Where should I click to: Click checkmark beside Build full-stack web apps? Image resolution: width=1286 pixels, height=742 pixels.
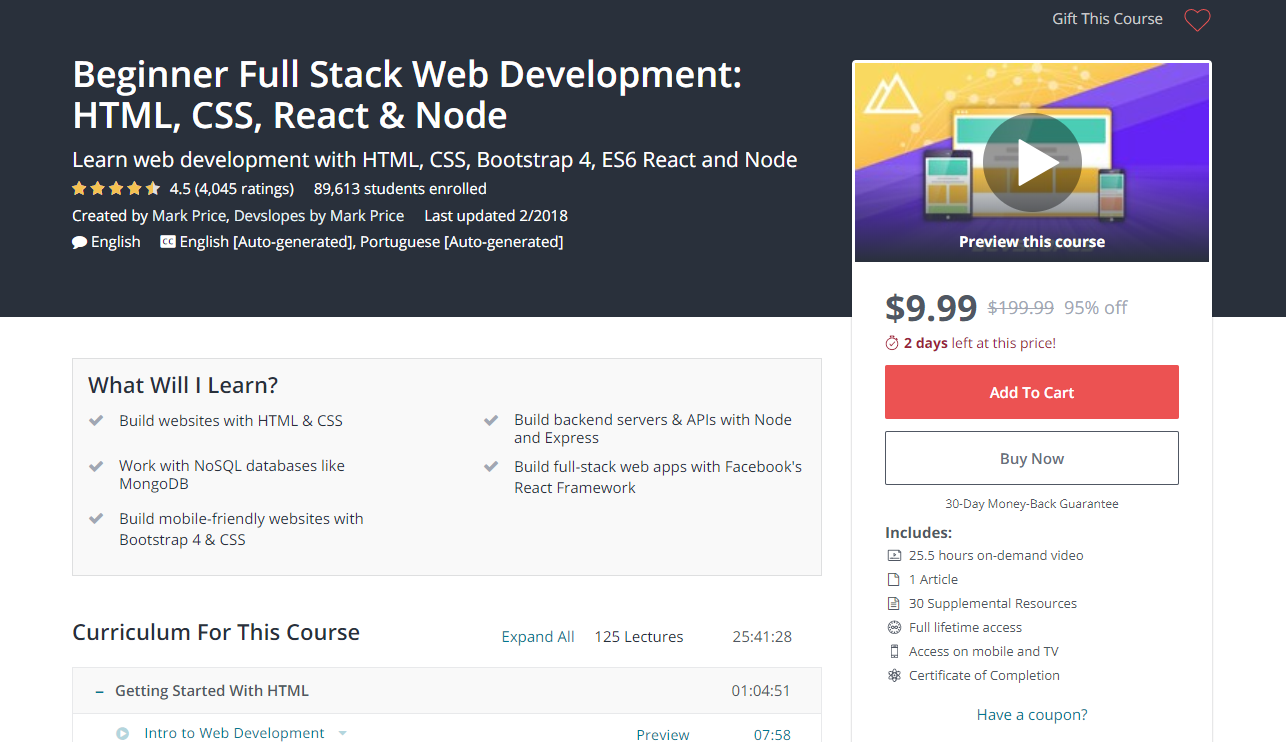pyautogui.click(x=491, y=467)
